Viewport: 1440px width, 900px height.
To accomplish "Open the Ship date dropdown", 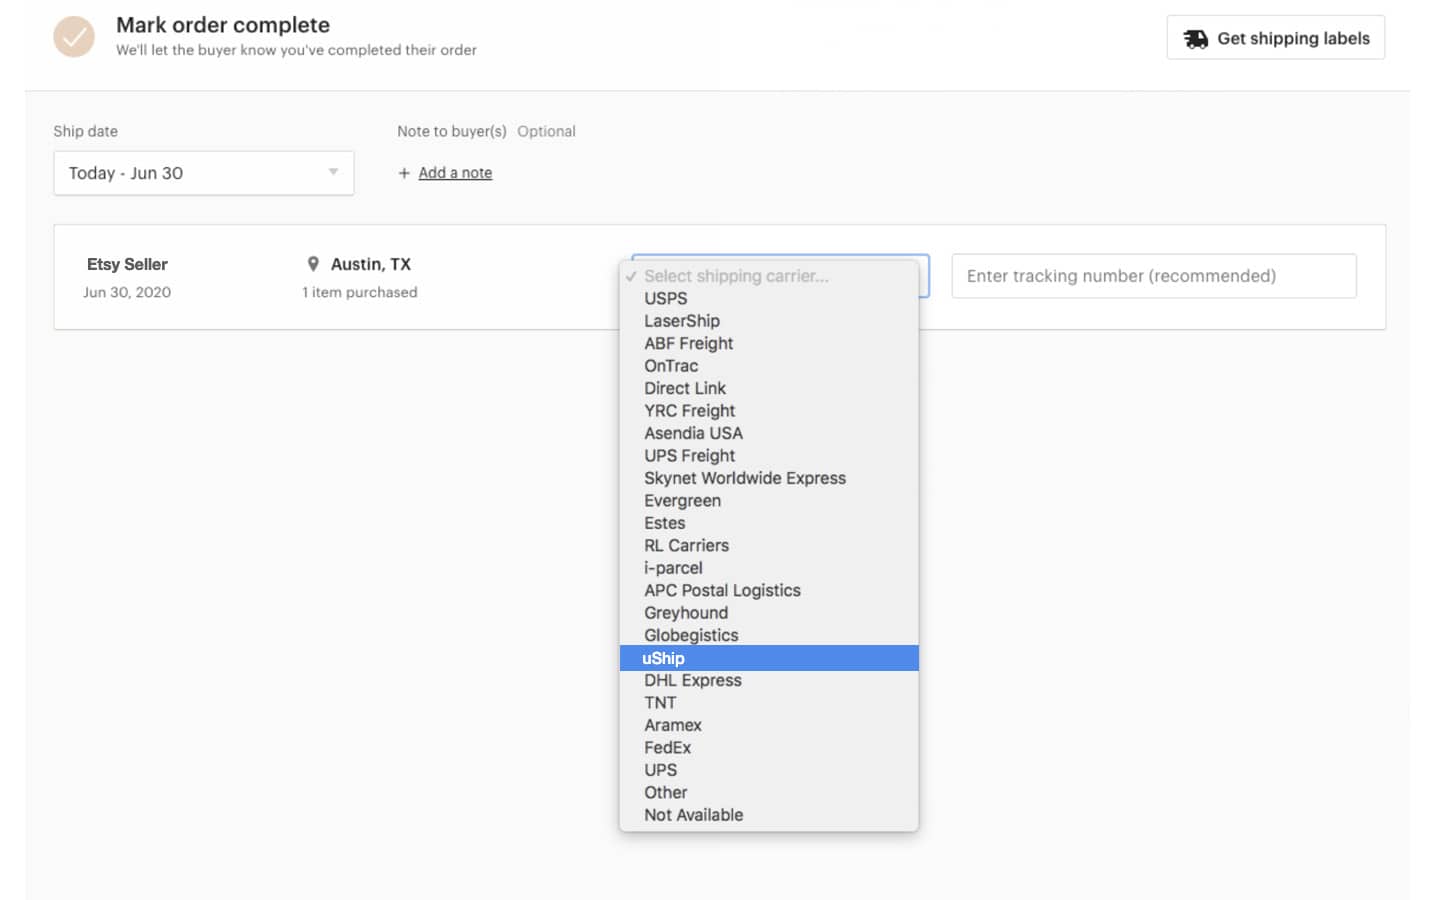I will click(203, 172).
